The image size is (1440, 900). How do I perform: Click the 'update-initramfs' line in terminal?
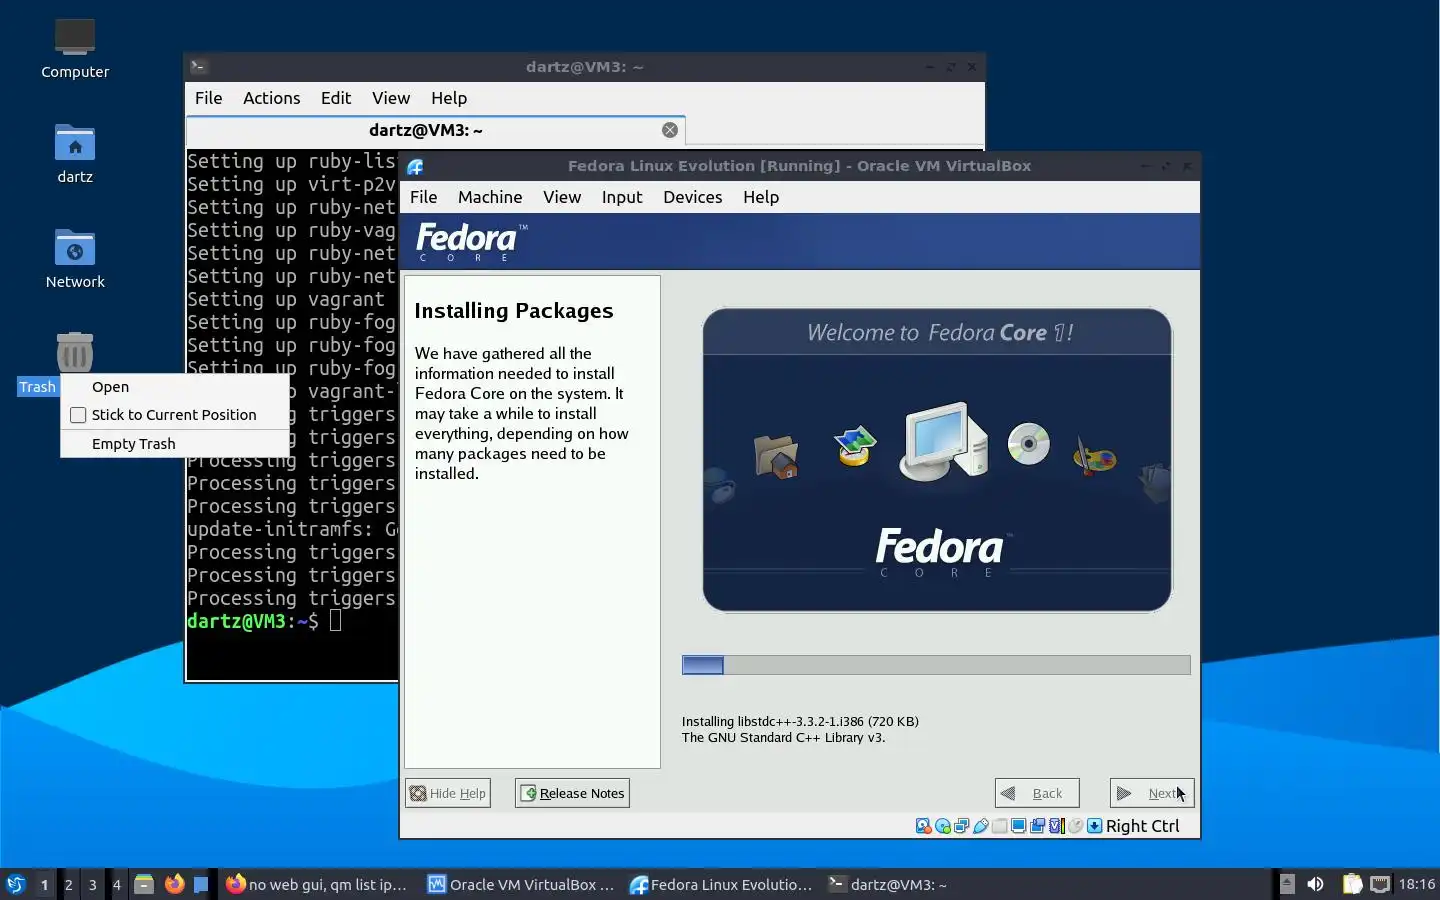coord(292,529)
